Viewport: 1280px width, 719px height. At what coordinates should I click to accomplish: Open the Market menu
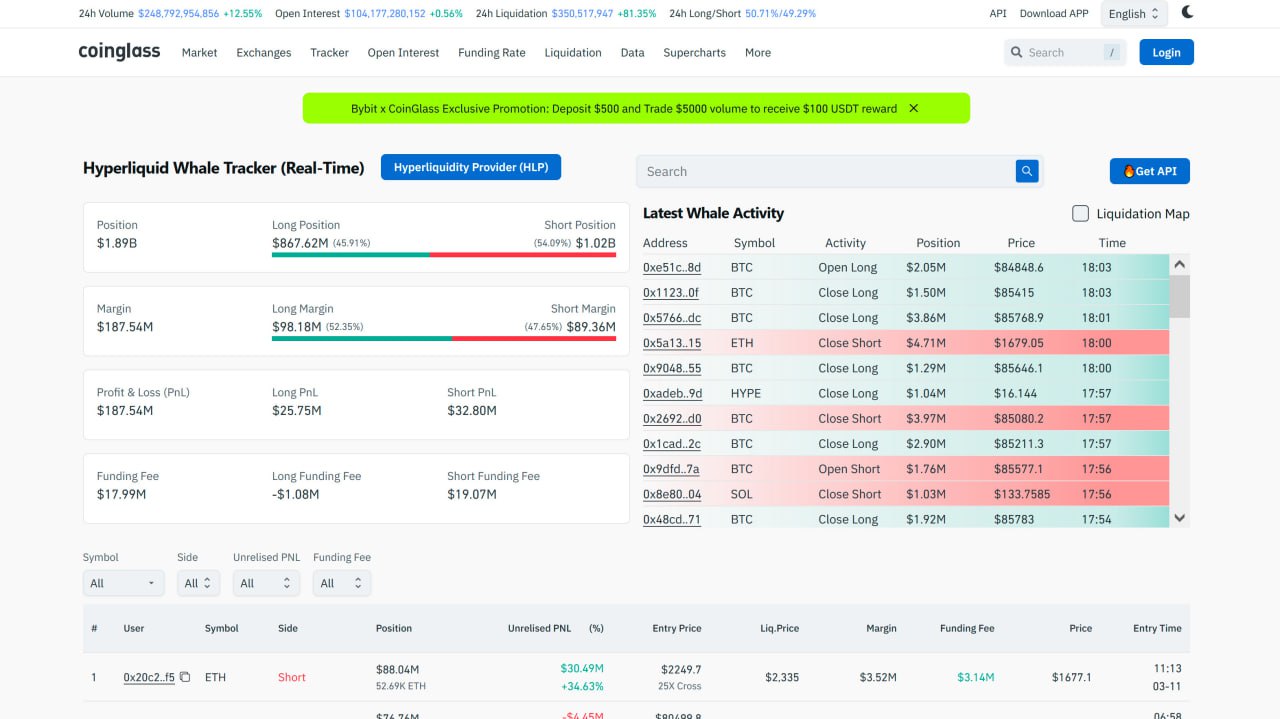point(199,52)
